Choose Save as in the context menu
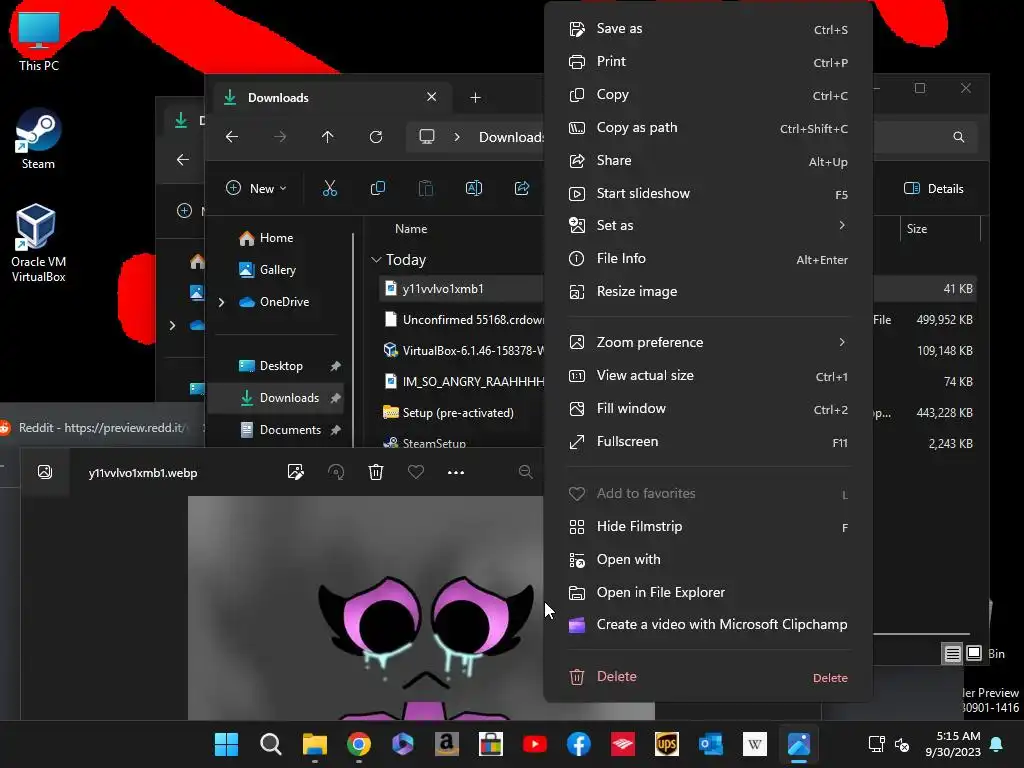Screen dimensions: 1024x768 [709, 29]
